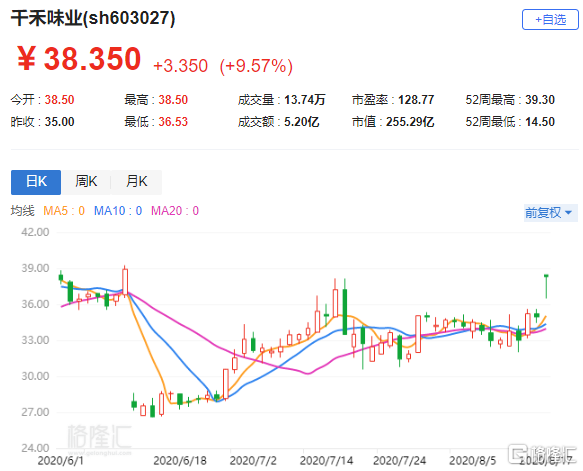
Task: Add the stock via the +自选 button
Action: (550, 19)
